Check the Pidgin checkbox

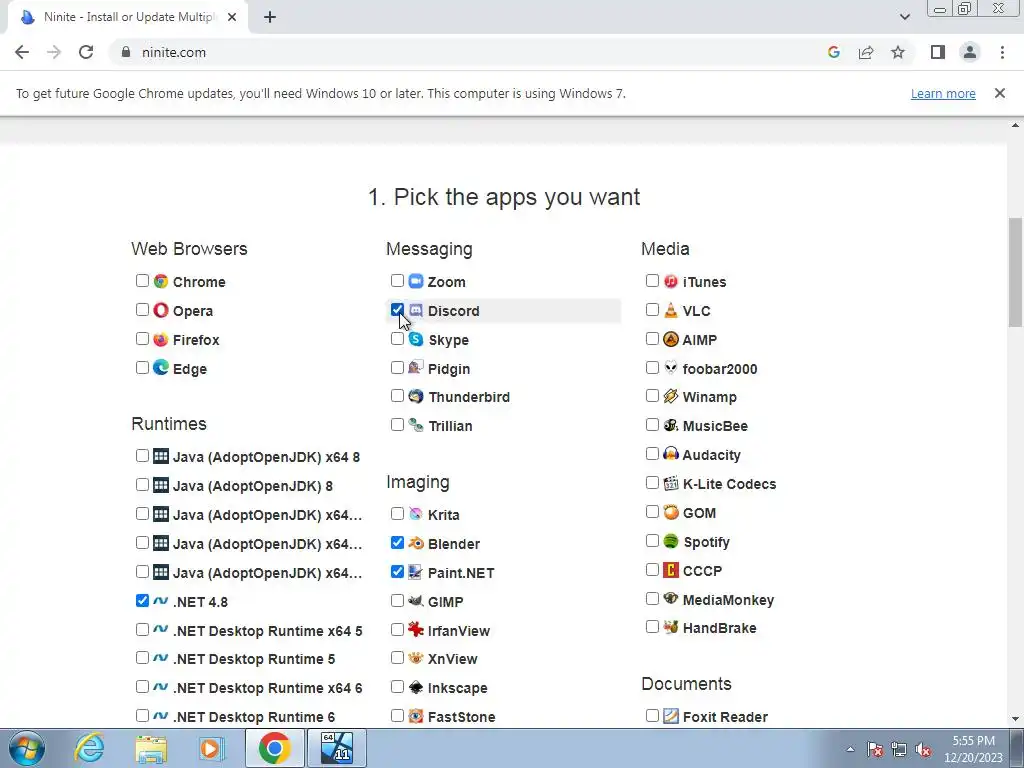(397, 367)
